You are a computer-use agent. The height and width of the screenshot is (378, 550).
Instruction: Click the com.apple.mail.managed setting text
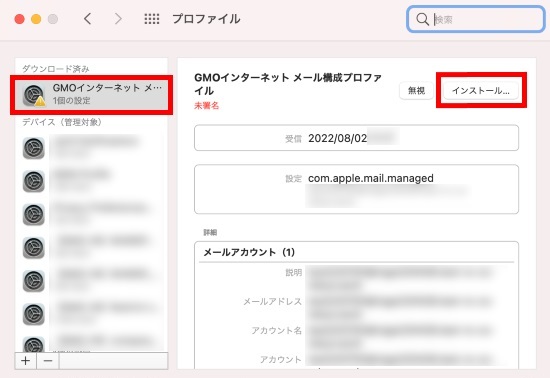pyautogui.click(x=371, y=178)
